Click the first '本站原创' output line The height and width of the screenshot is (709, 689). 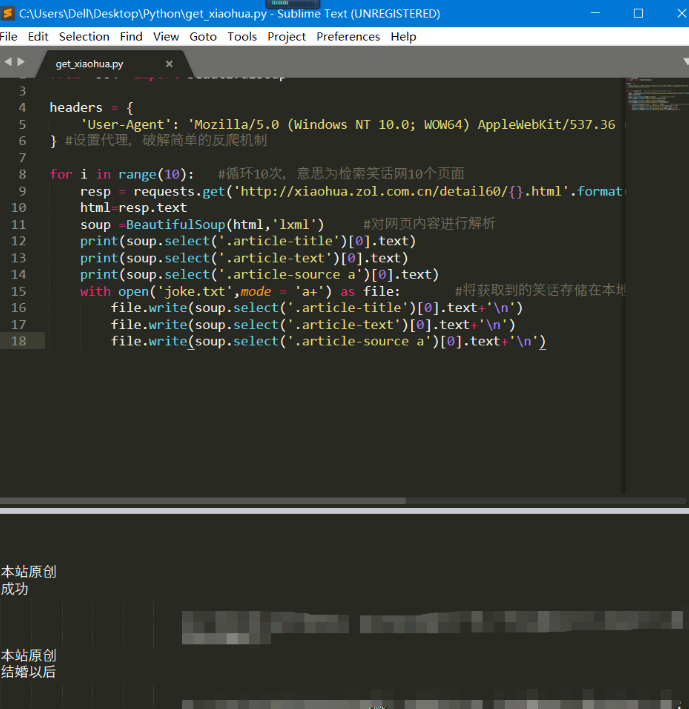tap(28, 572)
